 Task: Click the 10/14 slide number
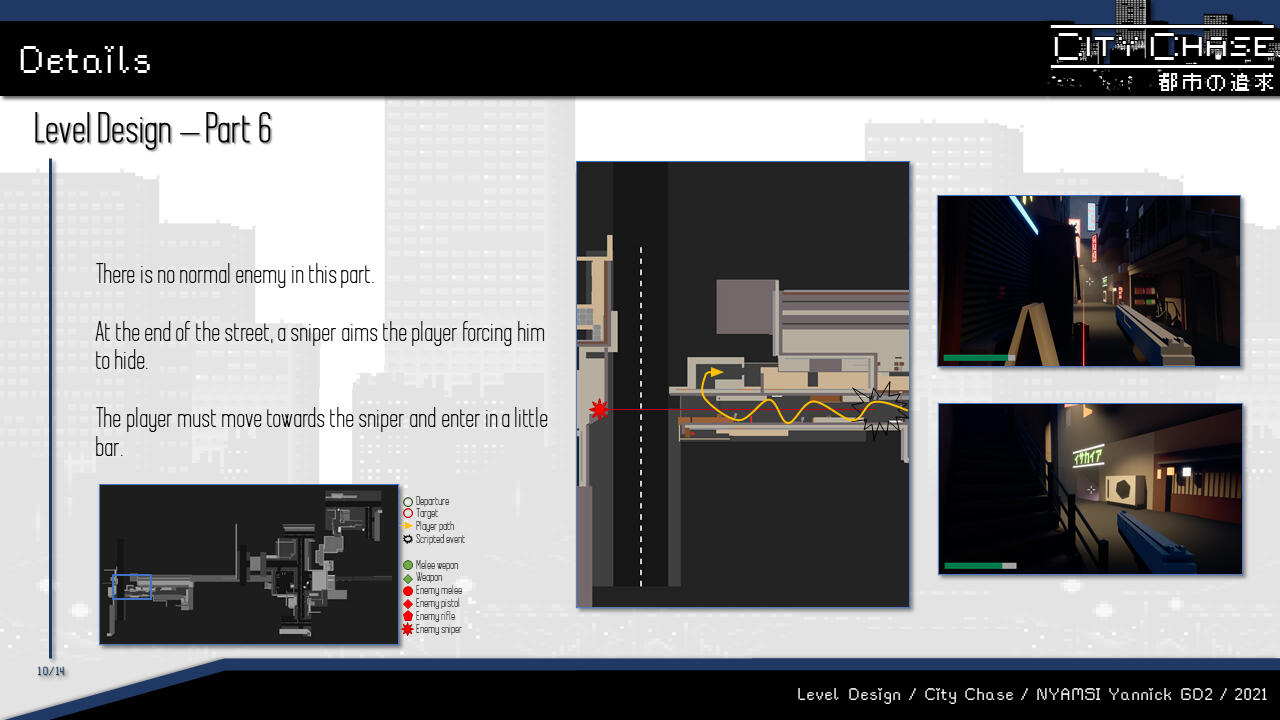click(51, 671)
